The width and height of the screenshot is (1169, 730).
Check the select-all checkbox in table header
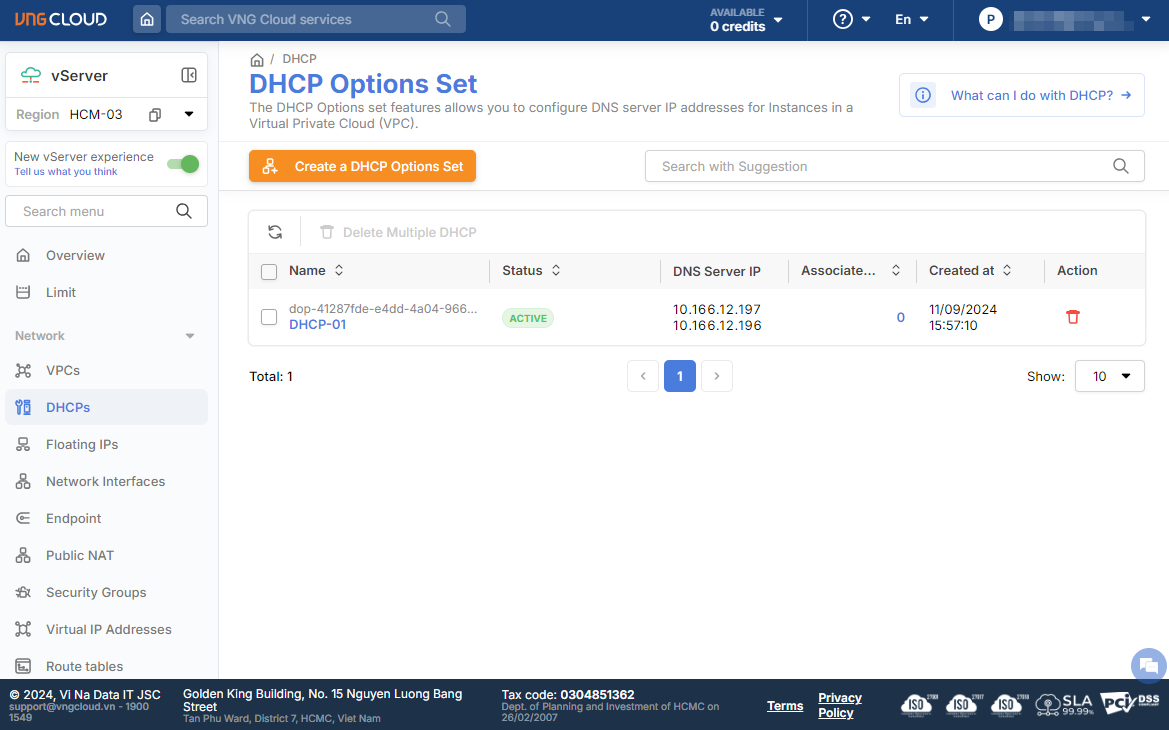click(x=269, y=271)
